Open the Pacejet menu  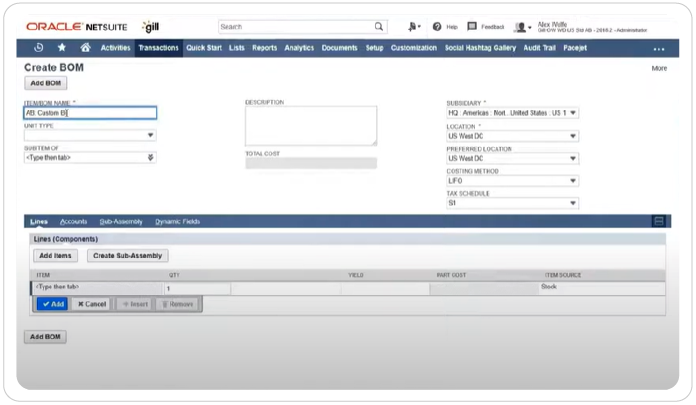575,48
